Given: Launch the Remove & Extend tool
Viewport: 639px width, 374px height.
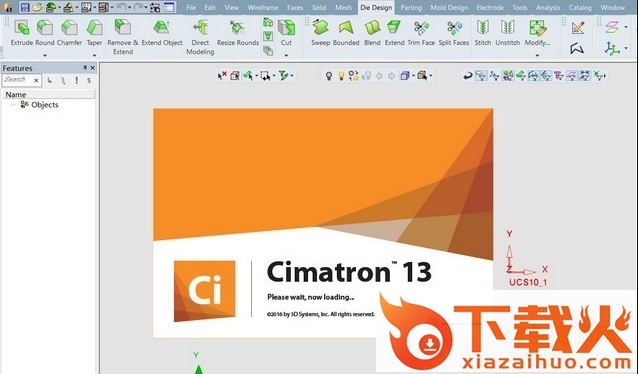Looking at the screenshot, I should pos(123,37).
